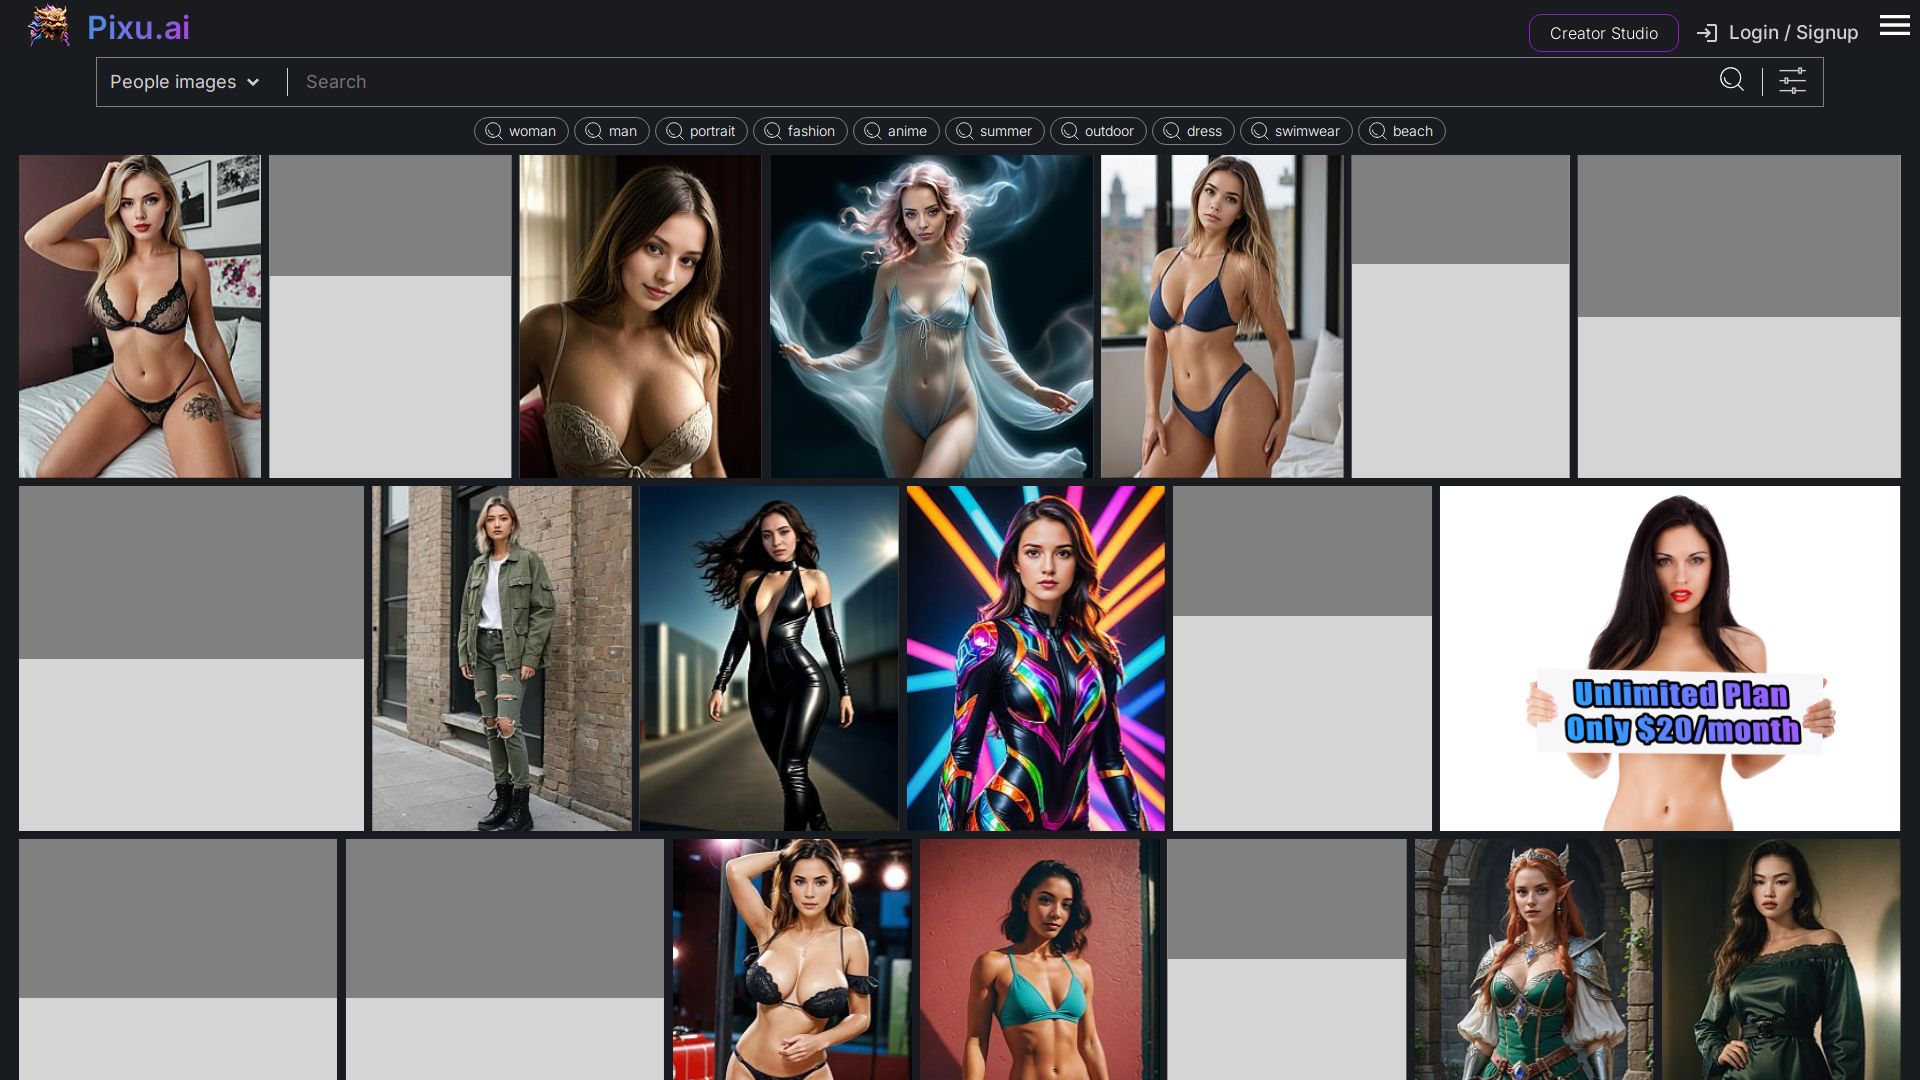Open the search filter sliders icon

1792,81
